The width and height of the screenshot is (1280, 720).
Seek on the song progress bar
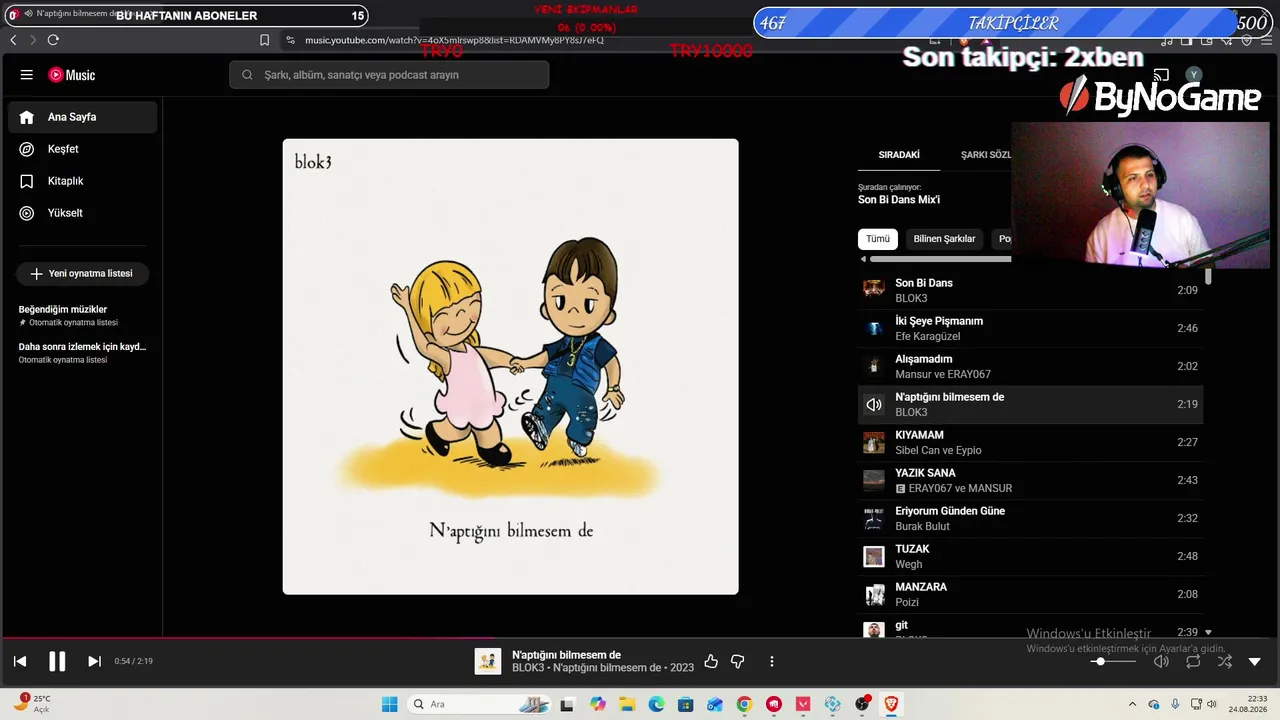tap(640, 637)
